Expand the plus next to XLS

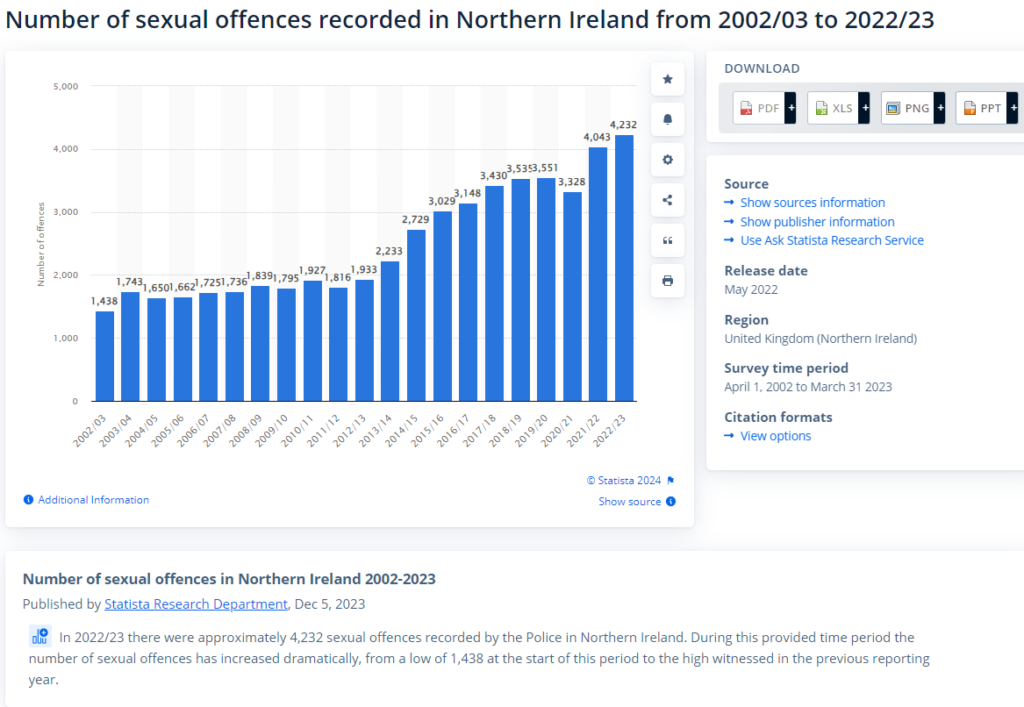click(x=864, y=108)
